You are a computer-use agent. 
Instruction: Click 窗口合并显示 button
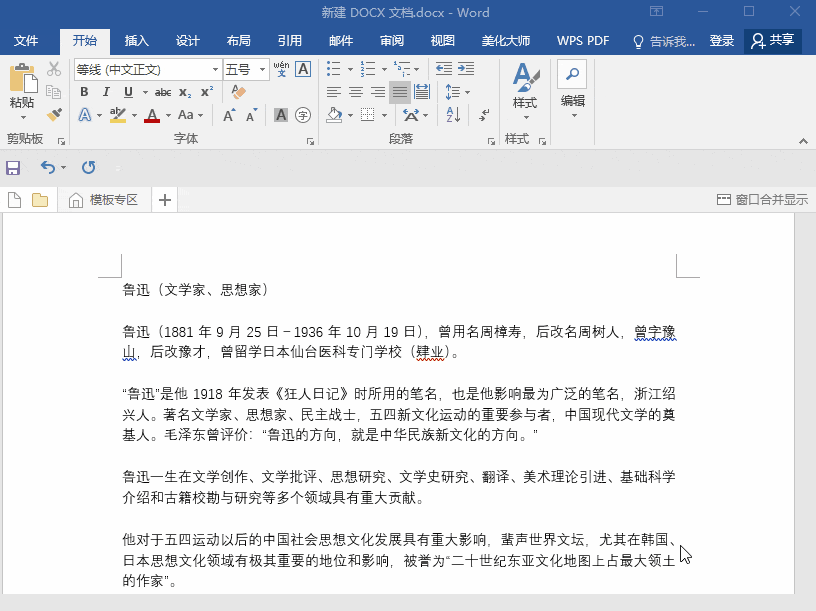[x=762, y=200]
